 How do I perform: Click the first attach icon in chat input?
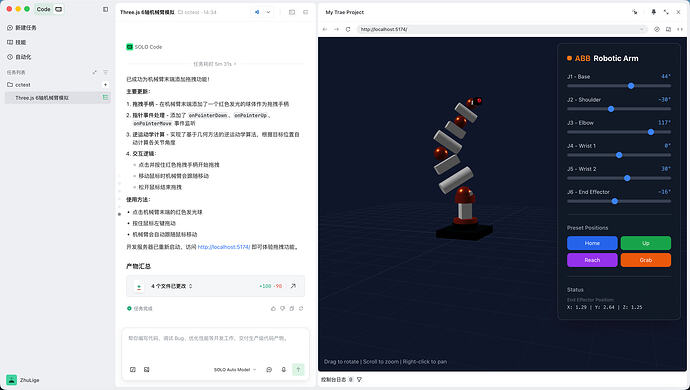[x=133, y=370]
